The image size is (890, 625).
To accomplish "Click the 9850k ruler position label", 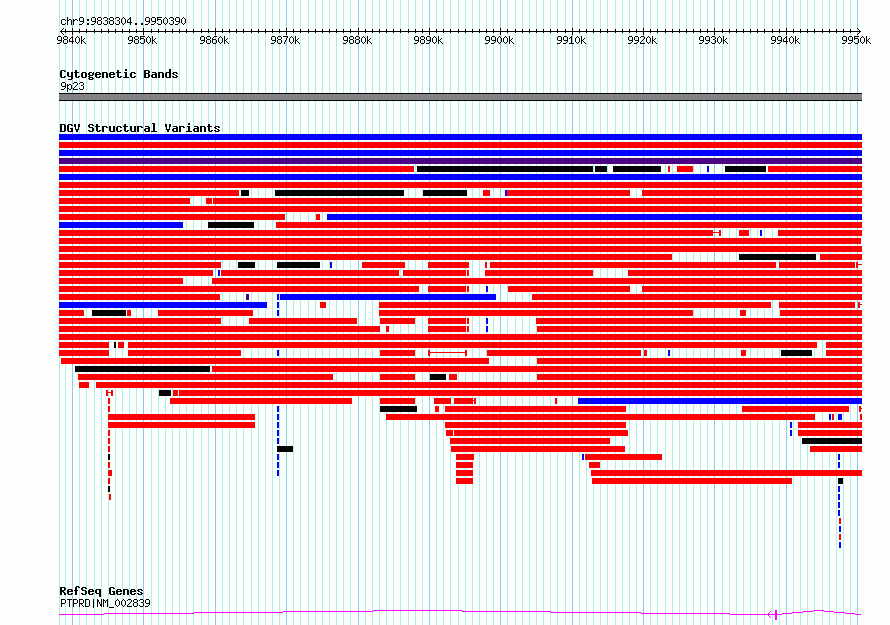I will click(x=142, y=40).
